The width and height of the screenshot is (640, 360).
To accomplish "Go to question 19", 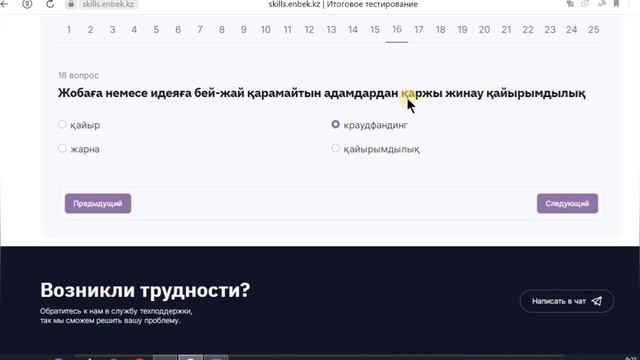I will (462, 29).
